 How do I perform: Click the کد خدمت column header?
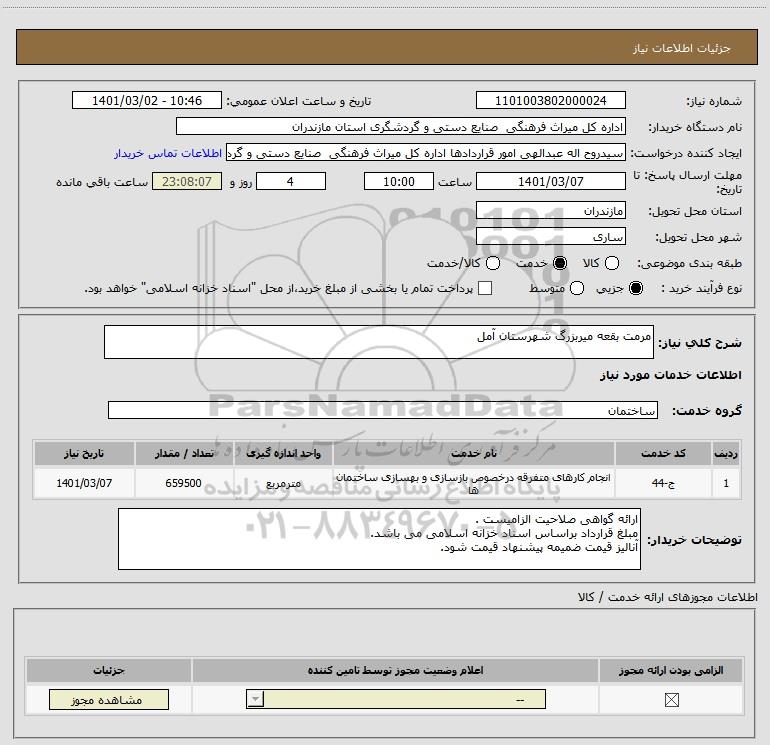663,453
